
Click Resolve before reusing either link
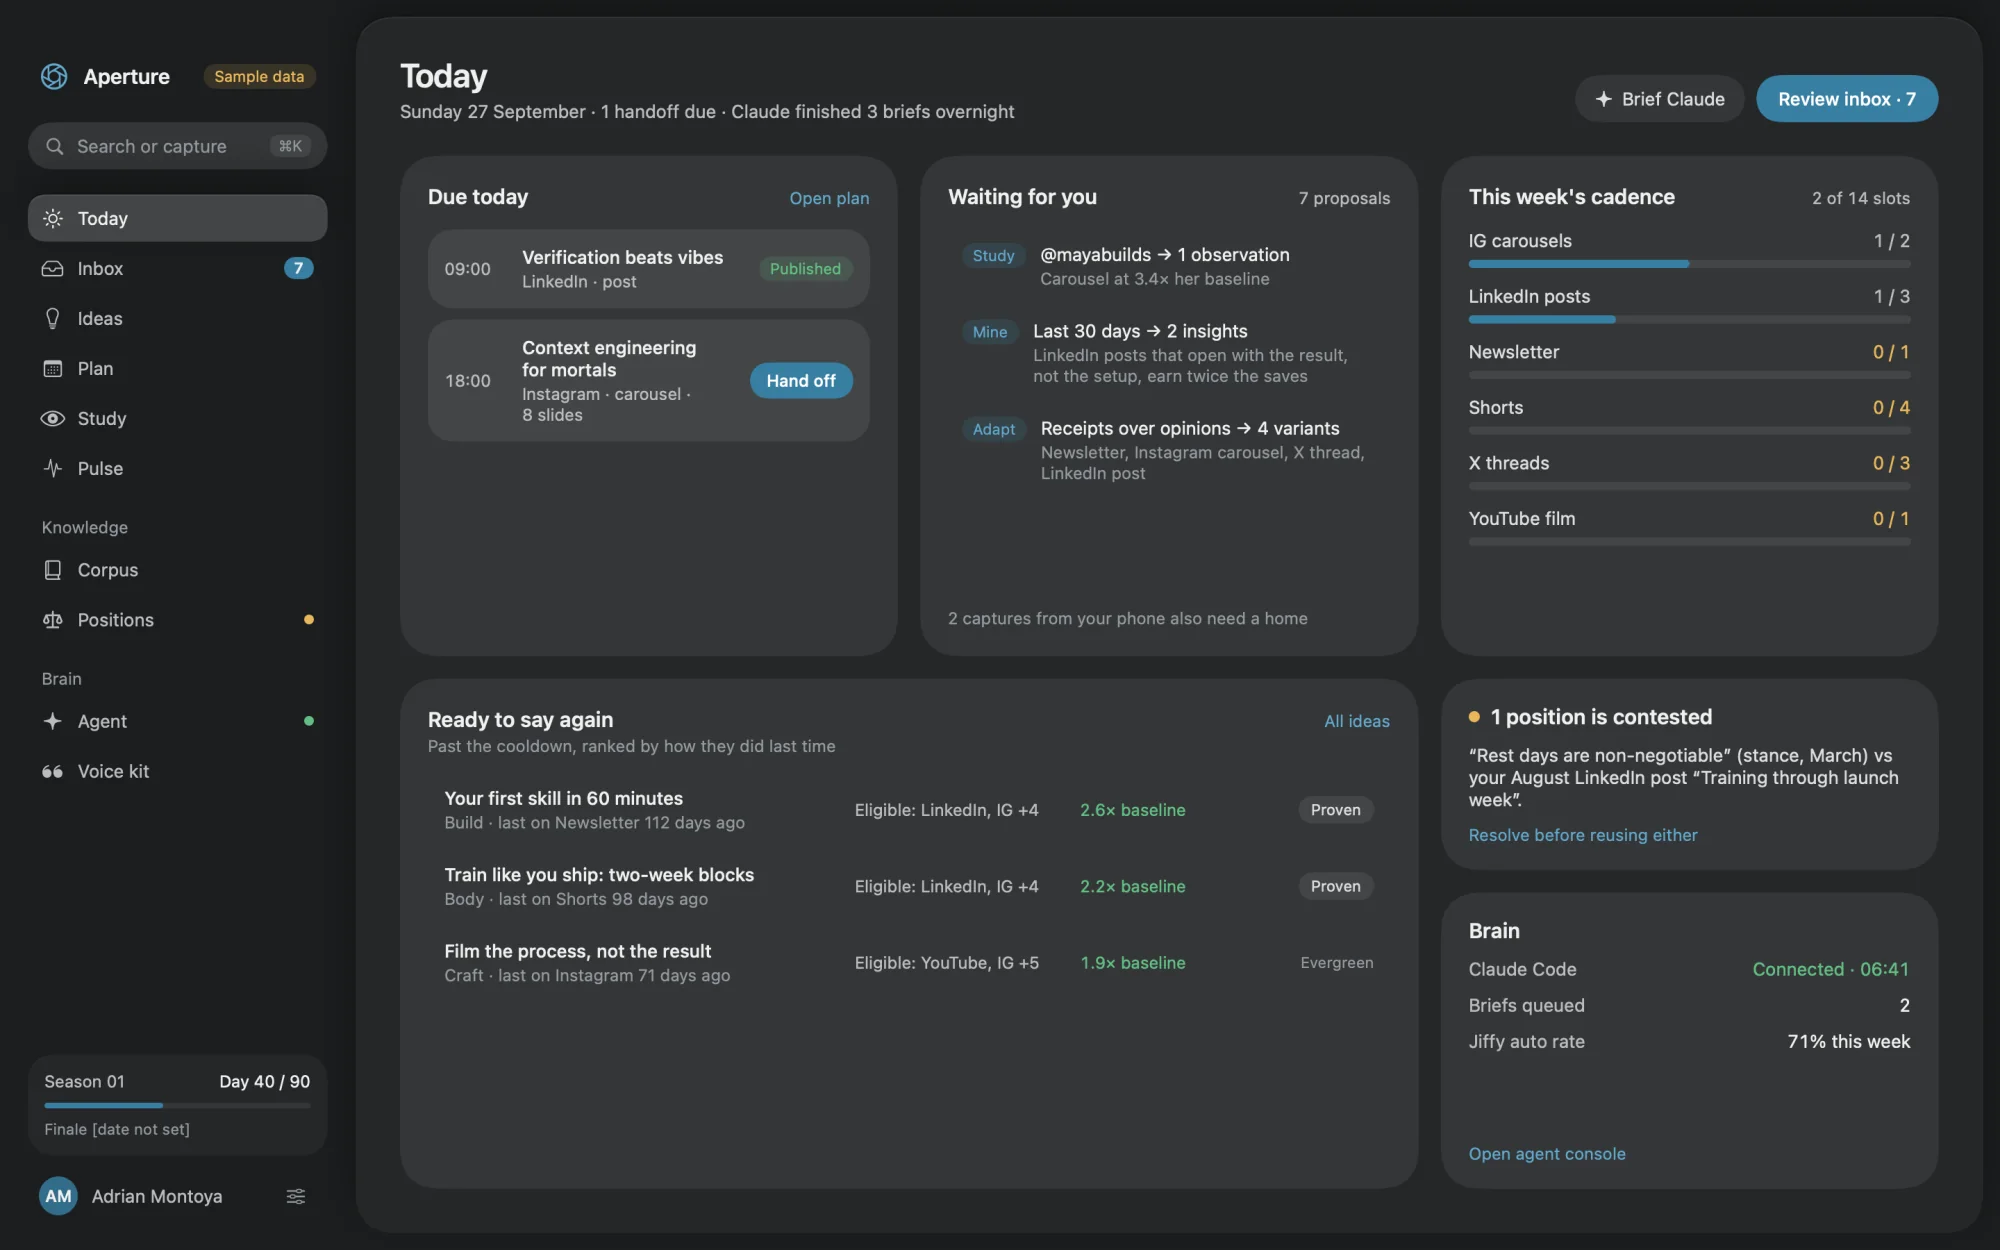pos(1582,835)
